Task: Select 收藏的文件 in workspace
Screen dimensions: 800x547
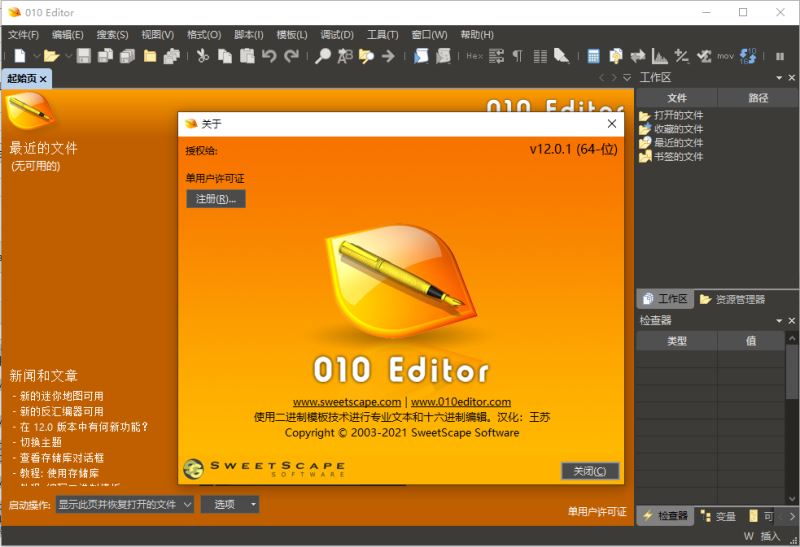Action: click(671, 129)
